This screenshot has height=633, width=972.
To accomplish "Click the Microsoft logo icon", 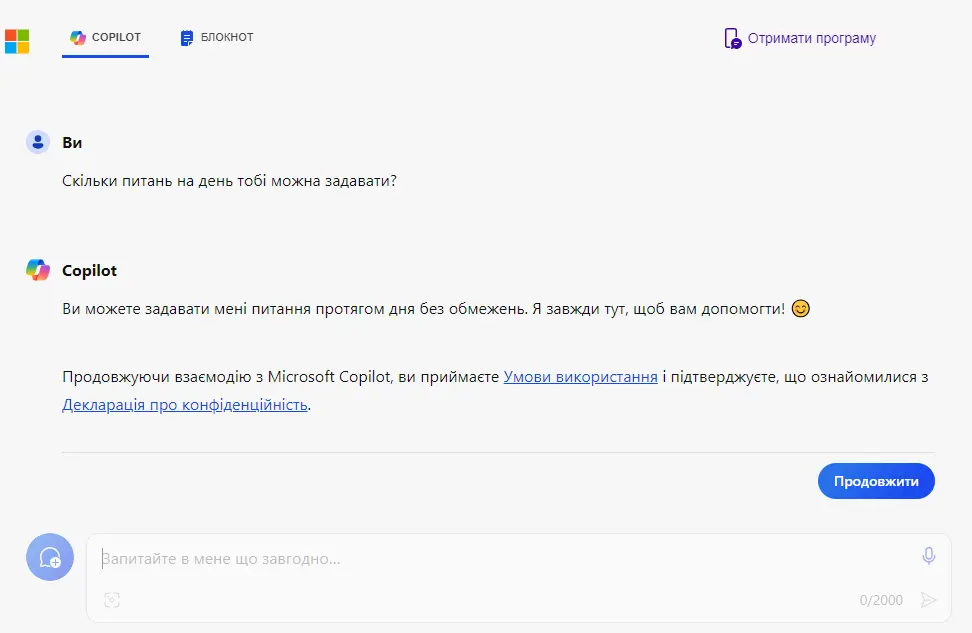I will tap(17, 42).
